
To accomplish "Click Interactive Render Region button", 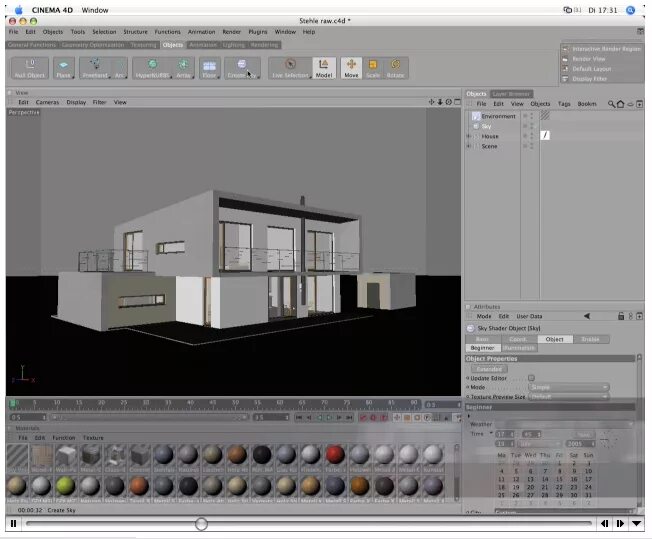I will [x=602, y=49].
